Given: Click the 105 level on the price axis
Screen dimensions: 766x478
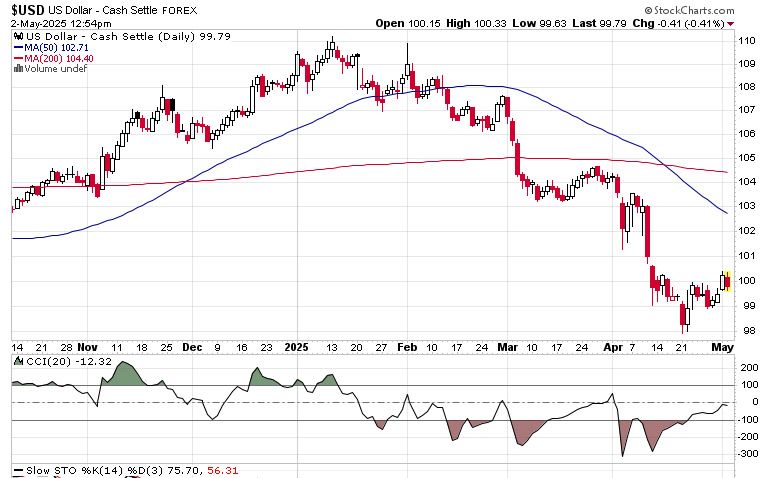Looking at the screenshot, I should [x=746, y=157].
